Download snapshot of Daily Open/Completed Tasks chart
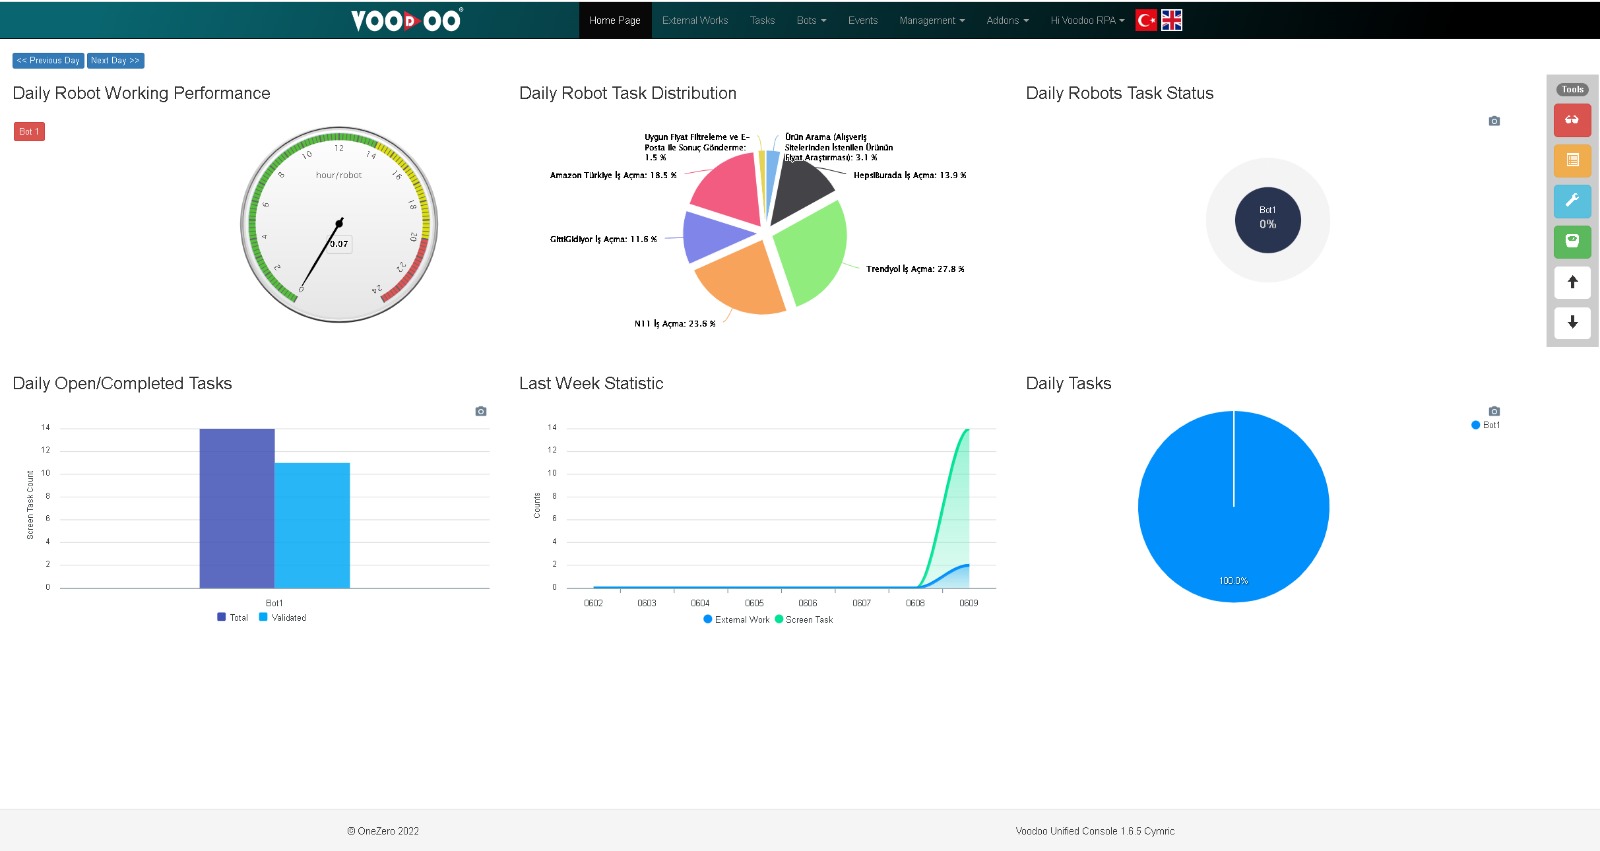This screenshot has height=851, width=1600. coord(481,411)
